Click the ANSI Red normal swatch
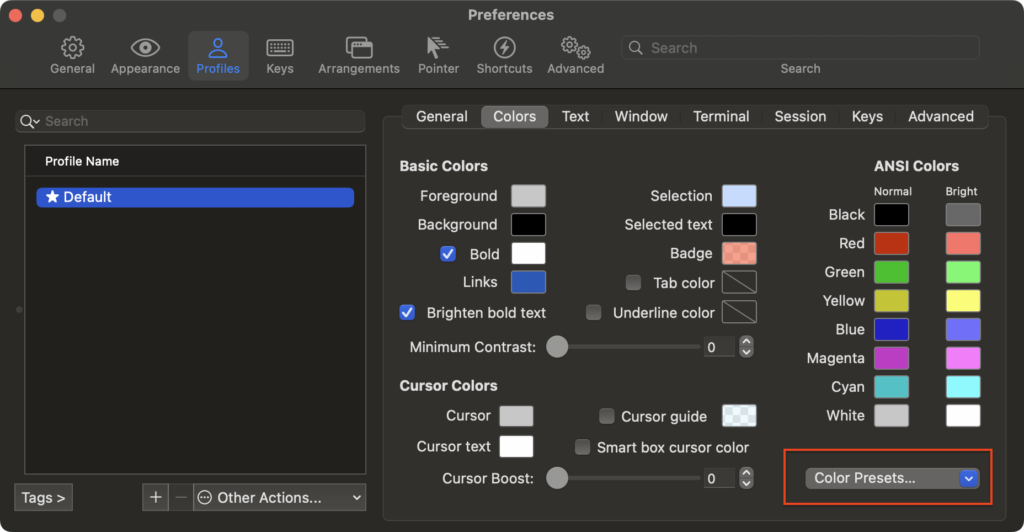 891,243
